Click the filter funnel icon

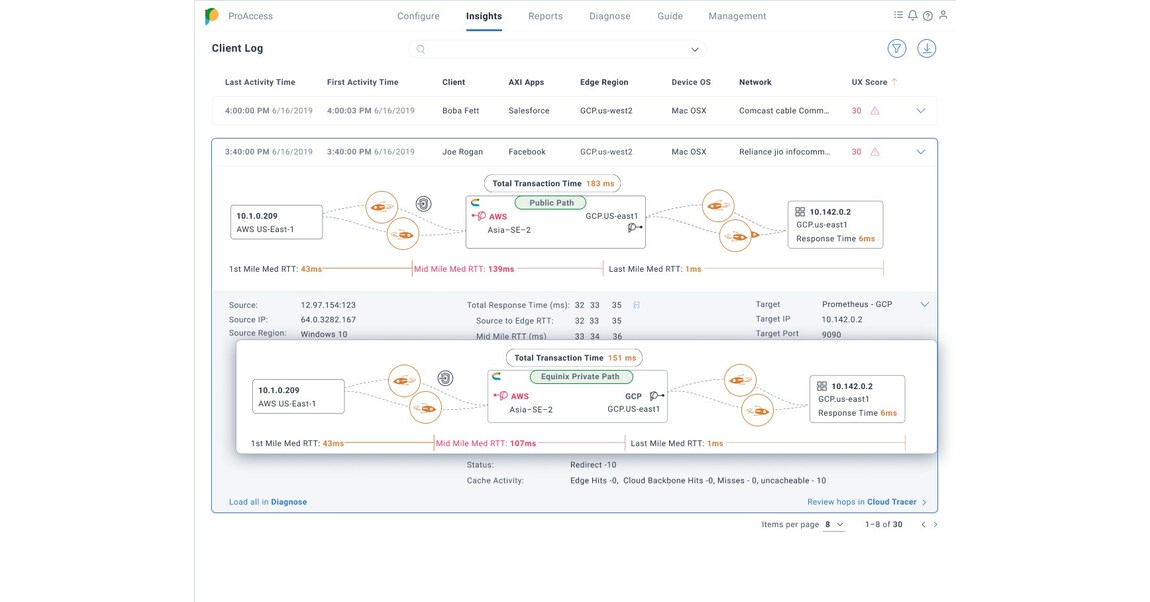[x=896, y=48]
